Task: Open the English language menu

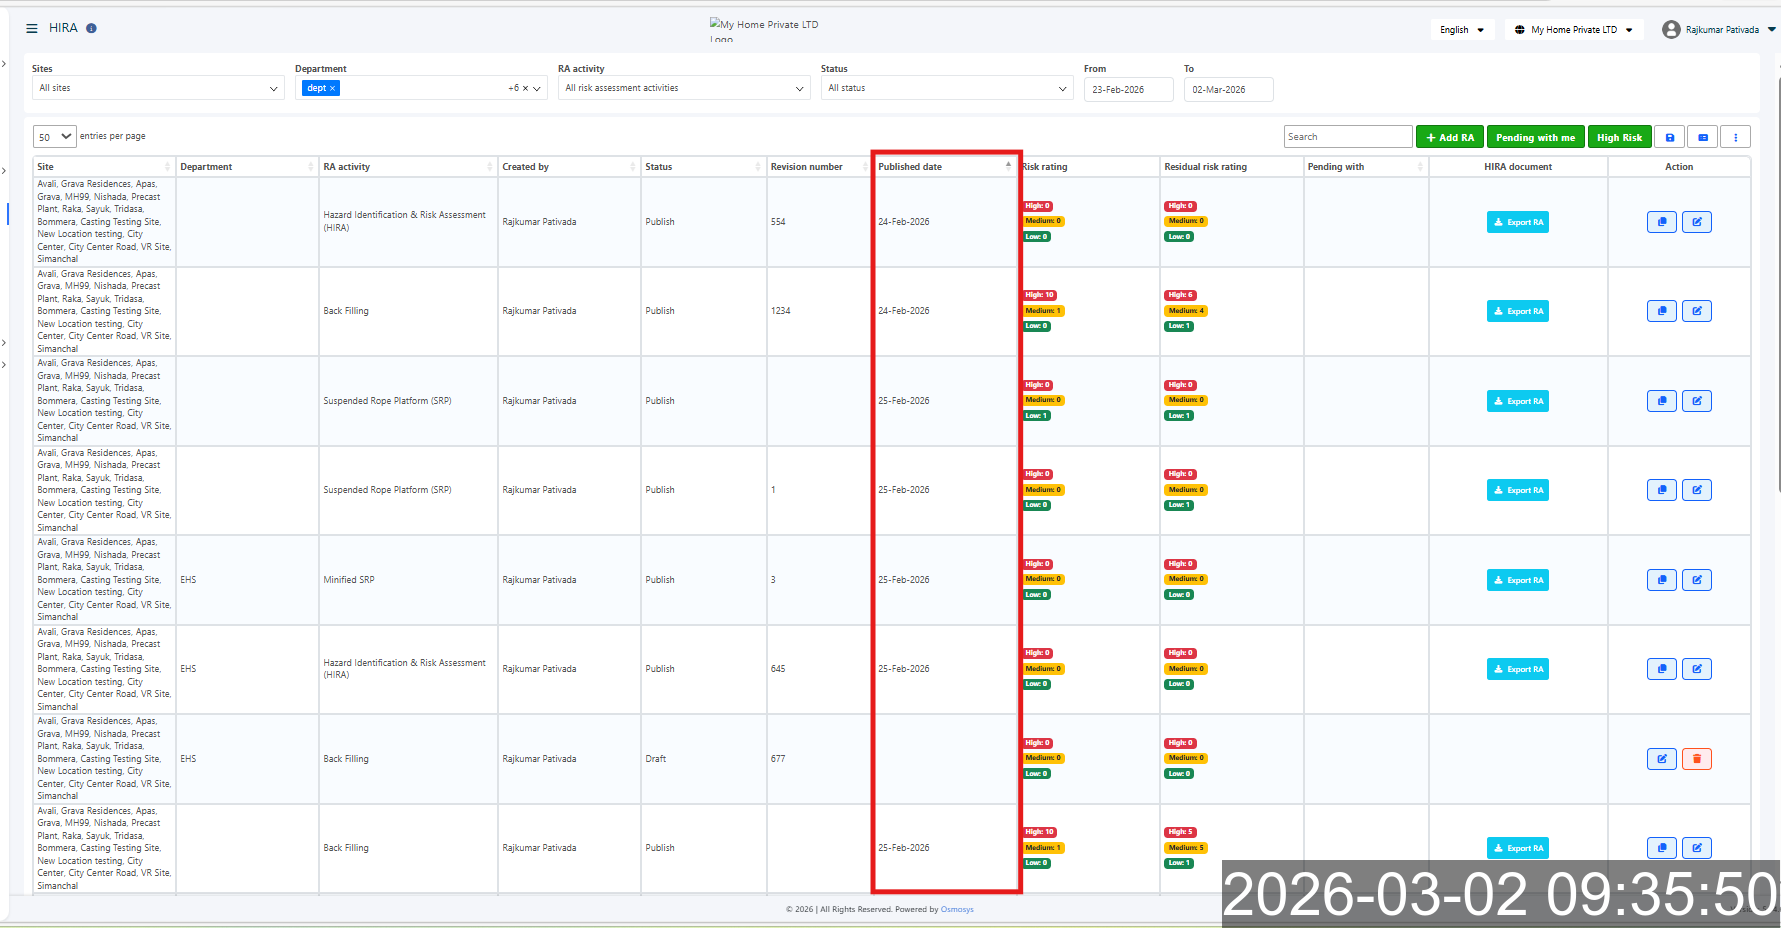Action: pos(1461,30)
